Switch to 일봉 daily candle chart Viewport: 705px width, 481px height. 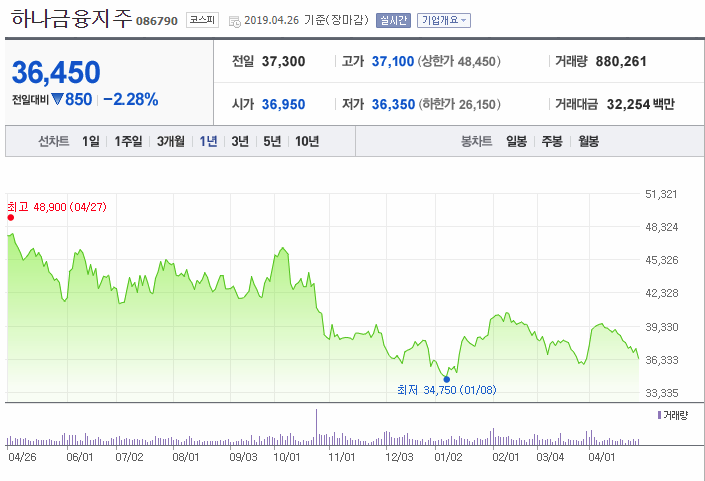(516, 141)
